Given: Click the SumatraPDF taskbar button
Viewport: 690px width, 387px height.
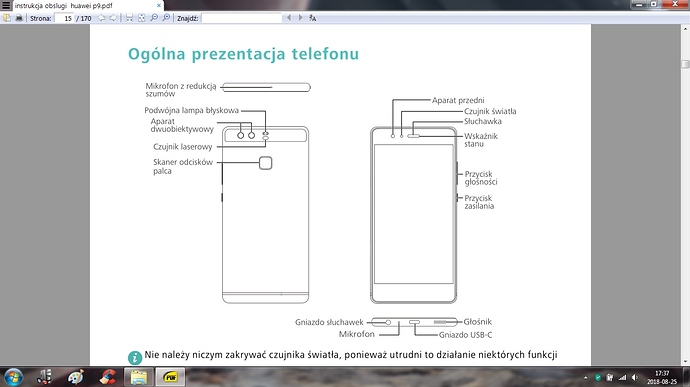Looking at the screenshot, I should [x=170, y=377].
